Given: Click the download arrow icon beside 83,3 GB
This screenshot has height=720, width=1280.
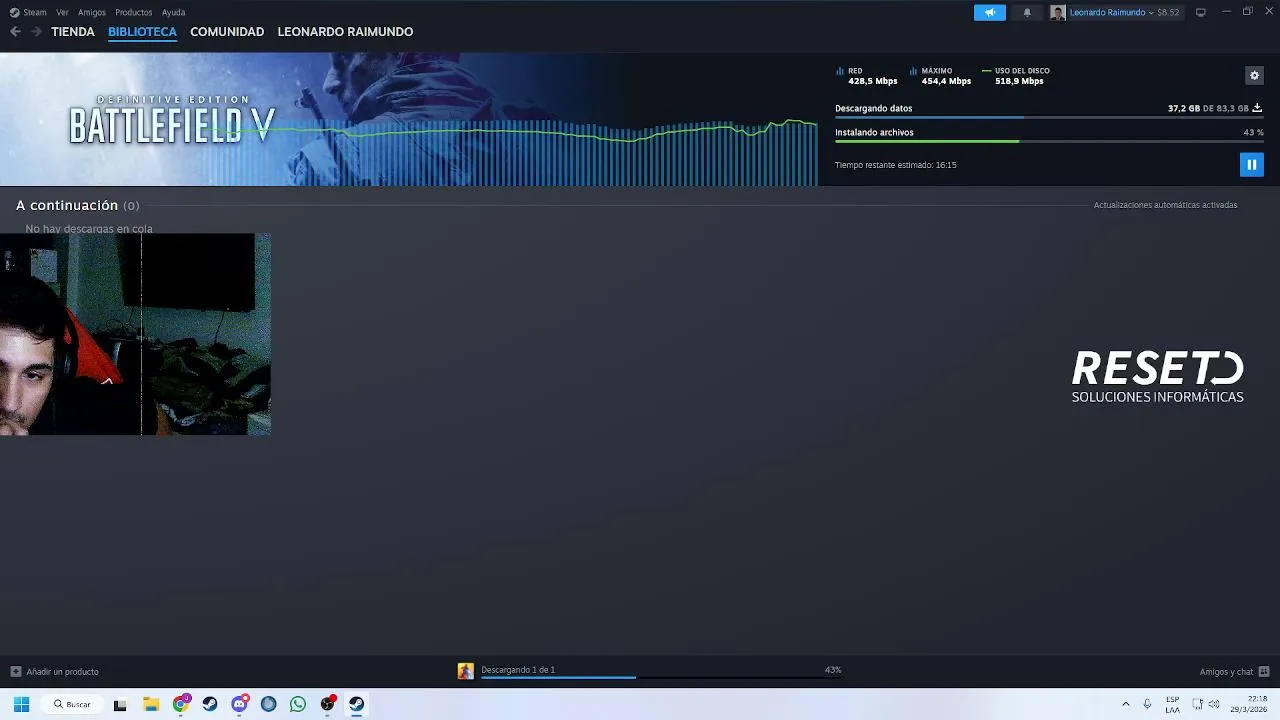Looking at the screenshot, I should coord(1257,108).
